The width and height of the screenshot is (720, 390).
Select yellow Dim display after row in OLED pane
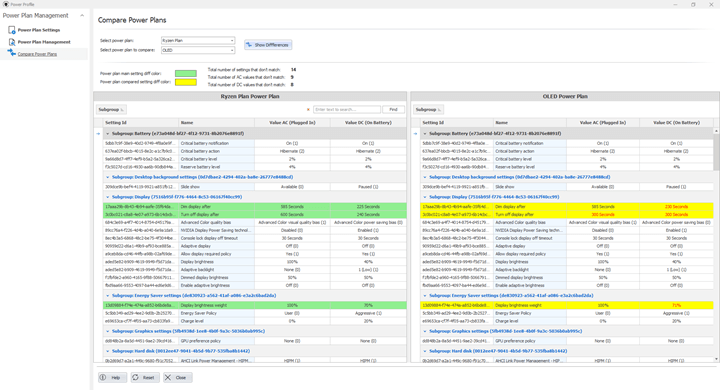(567, 207)
